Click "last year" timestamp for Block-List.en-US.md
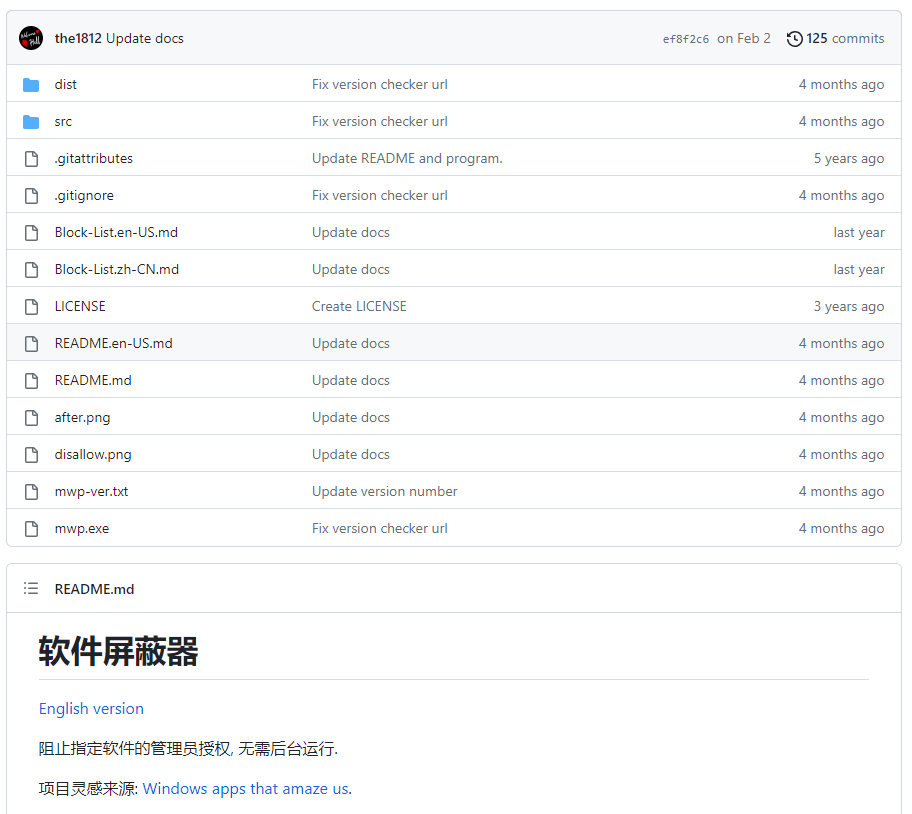Viewport: 912px width, 814px height. (x=859, y=233)
